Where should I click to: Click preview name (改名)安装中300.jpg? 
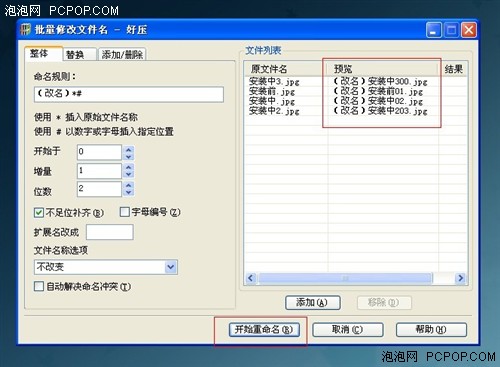tap(380, 81)
